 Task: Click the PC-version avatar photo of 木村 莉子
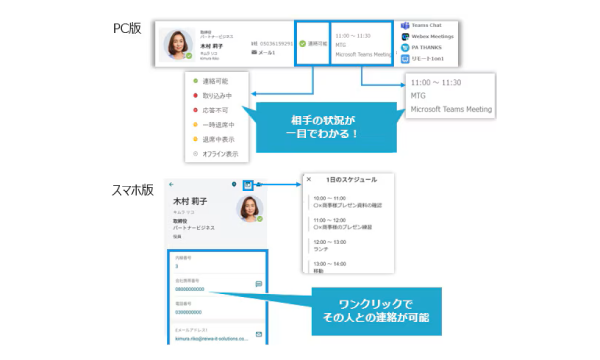[178, 44]
